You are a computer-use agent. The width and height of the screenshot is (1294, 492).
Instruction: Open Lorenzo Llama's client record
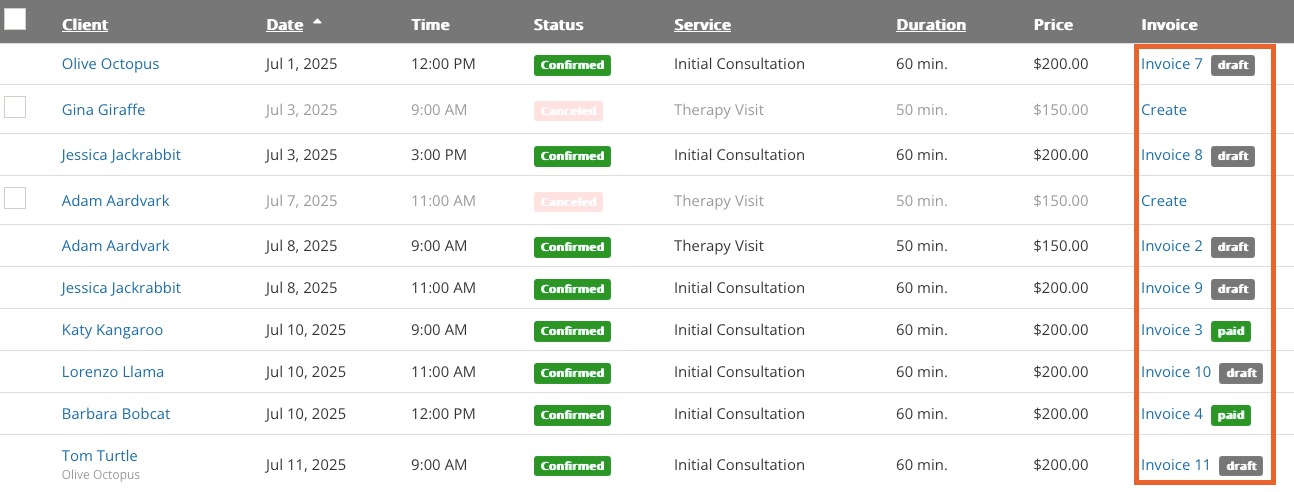pyautogui.click(x=113, y=372)
